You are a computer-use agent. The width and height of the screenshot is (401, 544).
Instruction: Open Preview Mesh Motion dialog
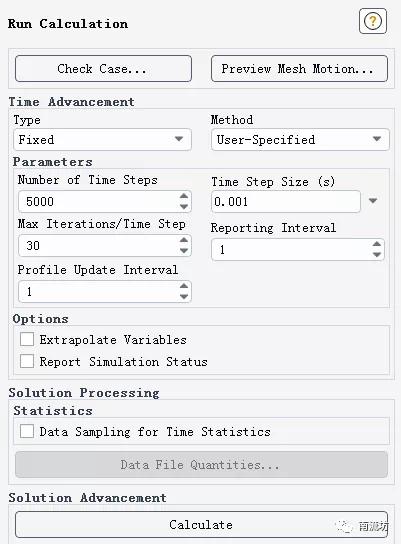[299, 69]
